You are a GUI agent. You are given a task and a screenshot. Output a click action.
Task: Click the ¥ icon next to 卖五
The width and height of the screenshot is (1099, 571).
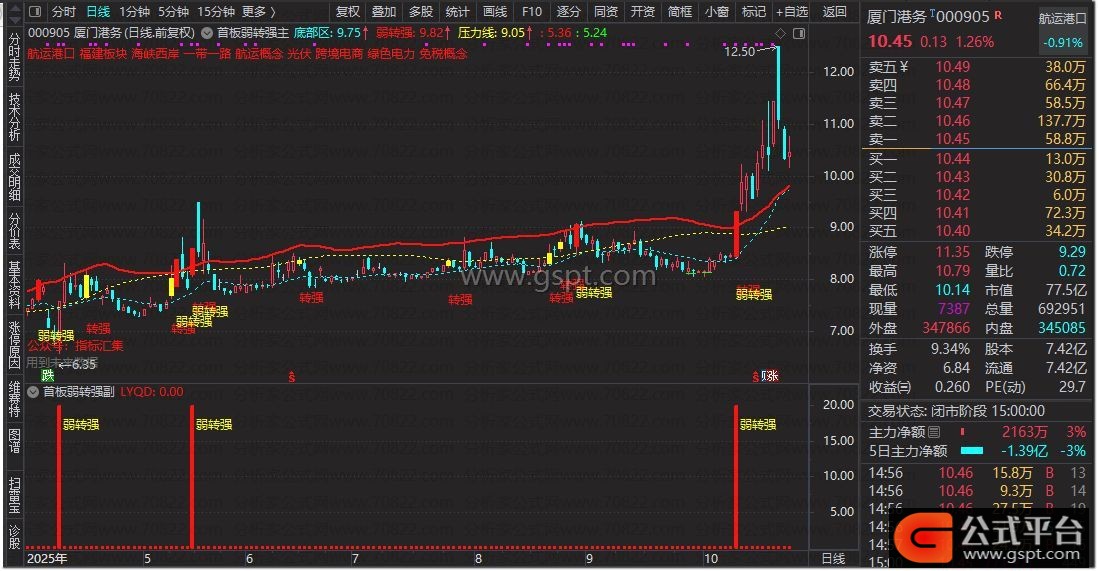click(903, 67)
